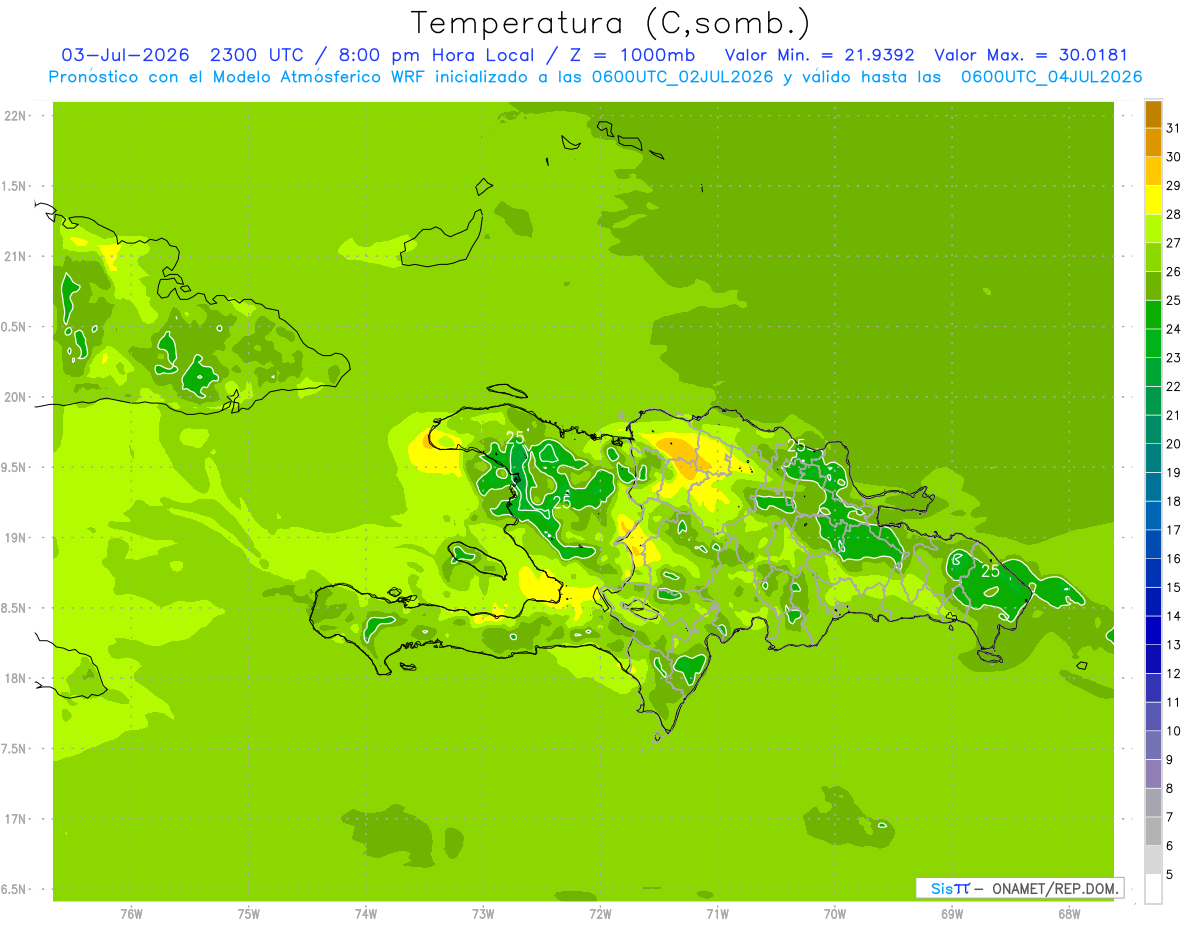Click the "1.5N" latitude axis label

[x=15, y=187]
